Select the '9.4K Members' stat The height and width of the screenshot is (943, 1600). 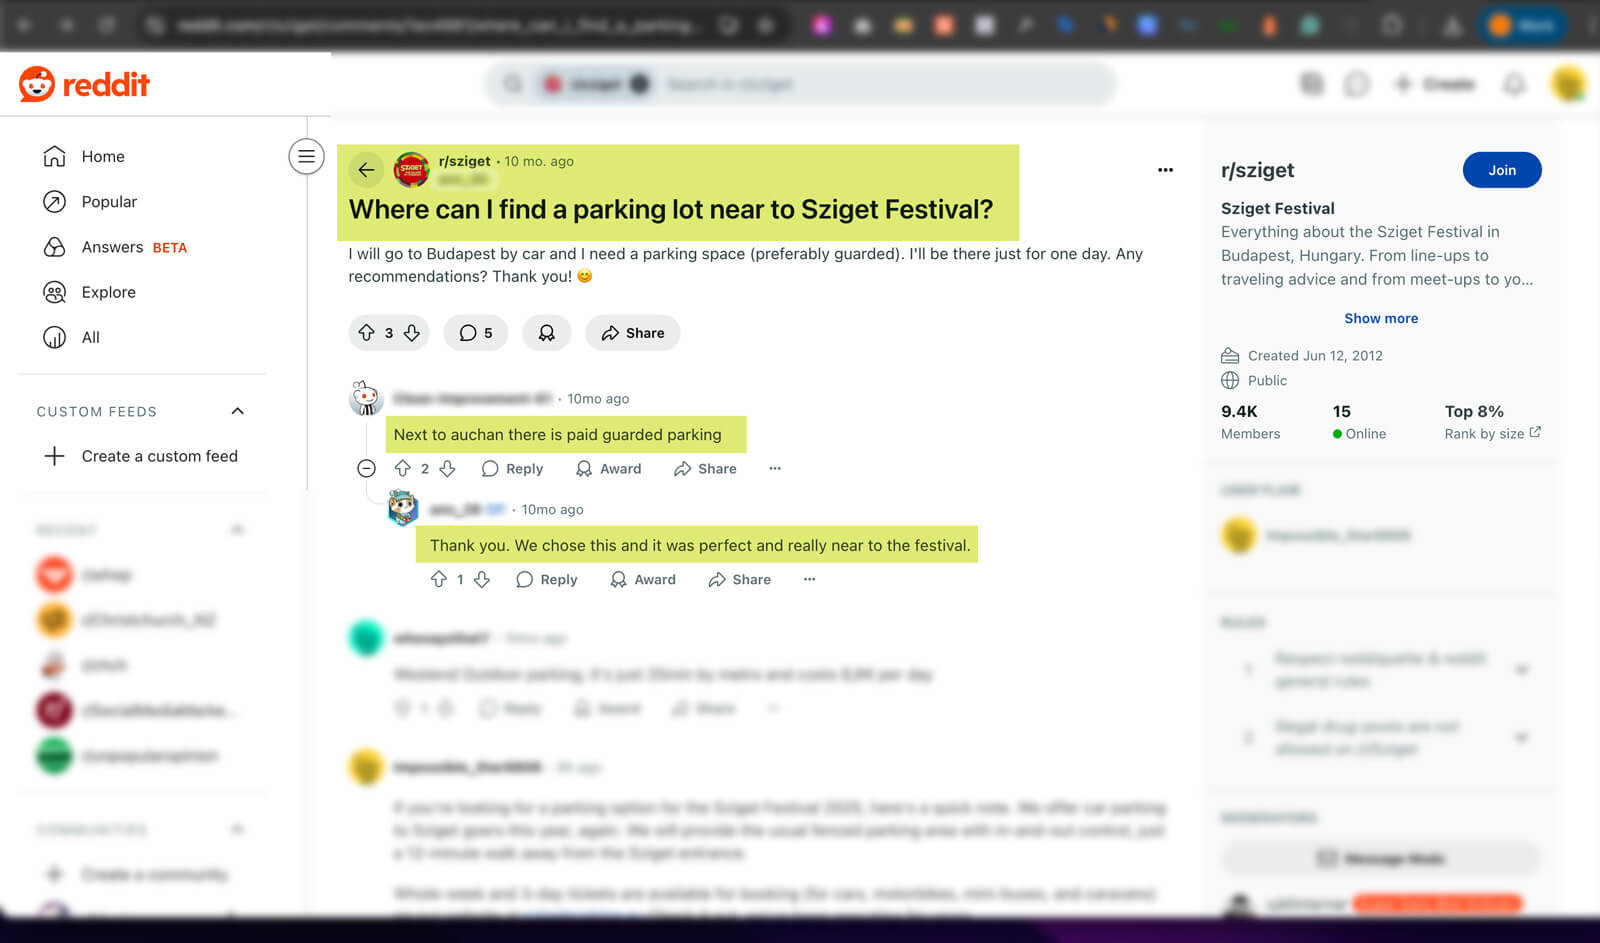1250,421
